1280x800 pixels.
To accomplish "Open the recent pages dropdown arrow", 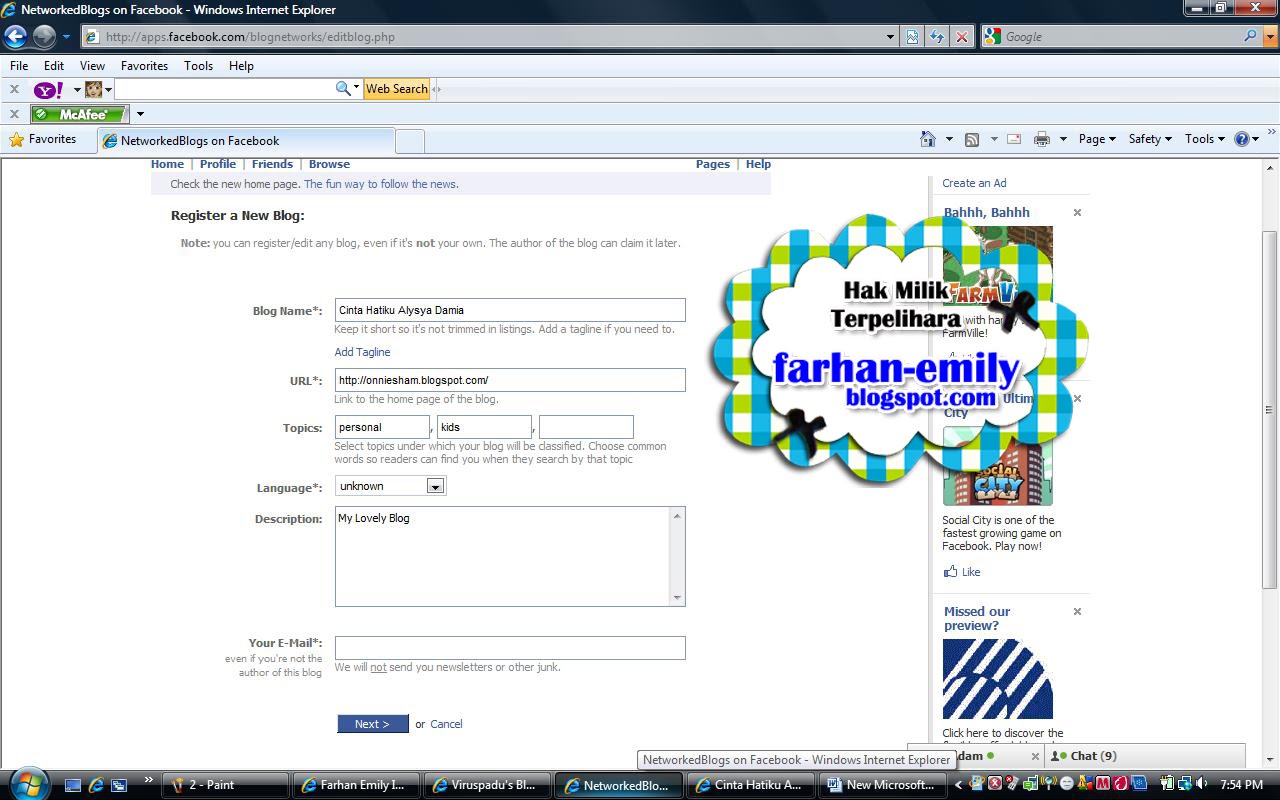I will pos(66,37).
